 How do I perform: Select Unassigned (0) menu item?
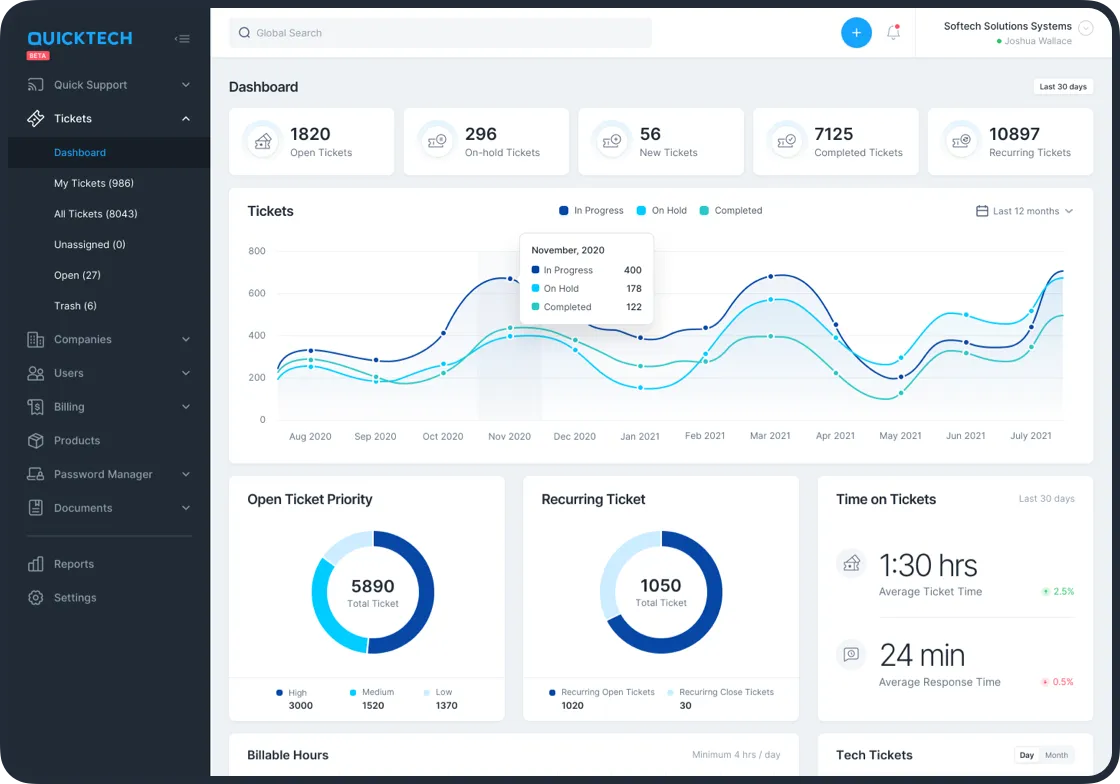tap(90, 245)
